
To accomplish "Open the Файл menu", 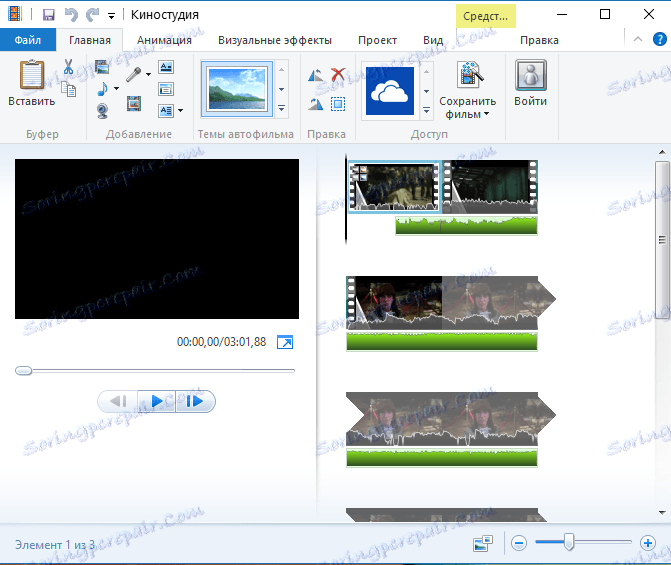I will (x=28, y=40).
